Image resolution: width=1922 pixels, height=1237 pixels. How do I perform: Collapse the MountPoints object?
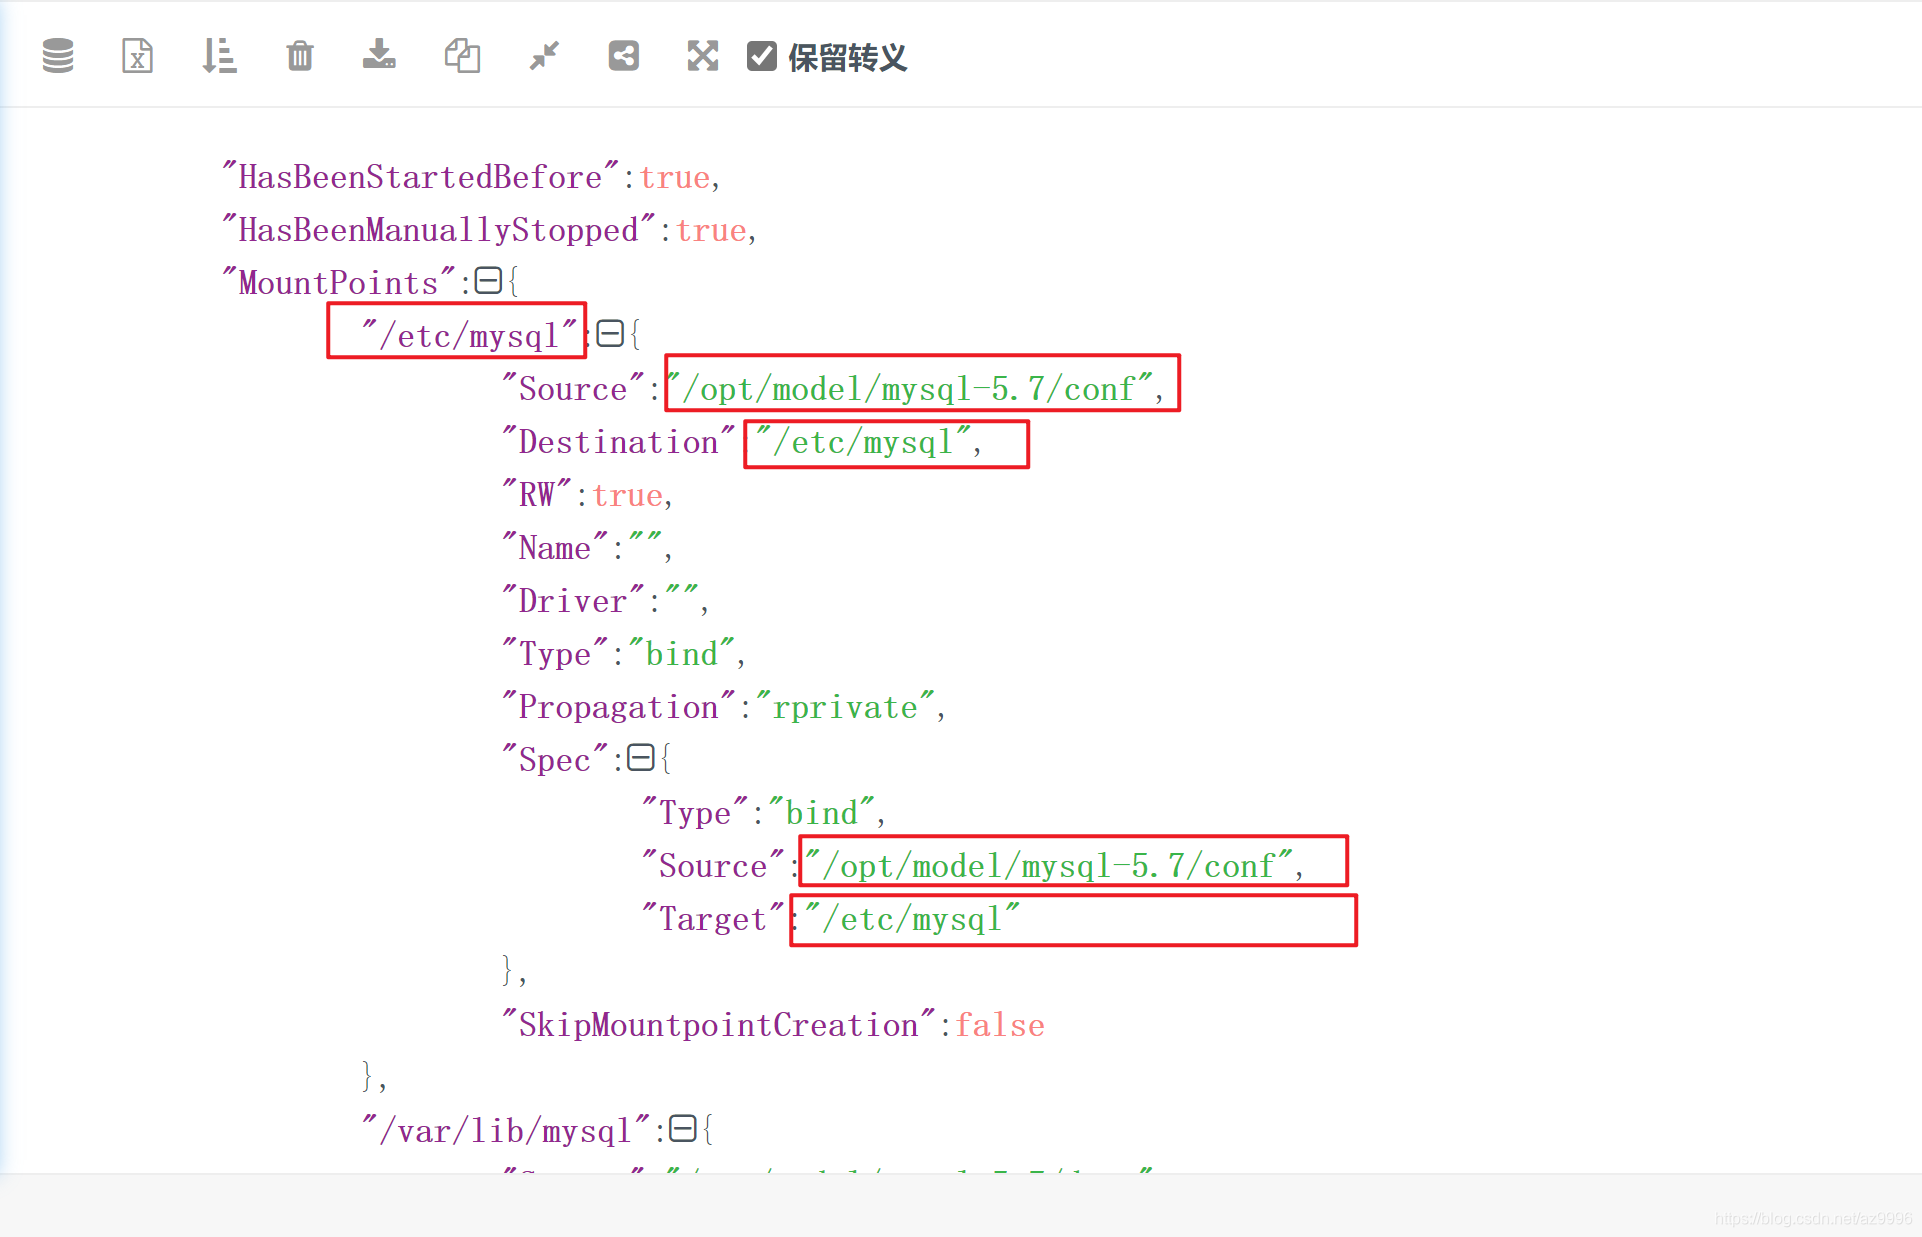click(x=488, y=281)
